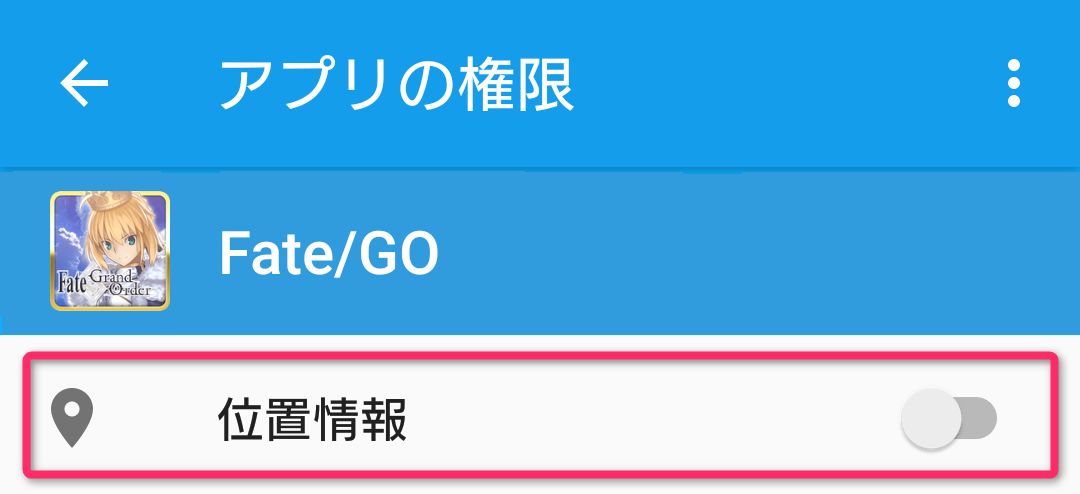Reveal hidden menu items with the kebab button

point(1014,83)
